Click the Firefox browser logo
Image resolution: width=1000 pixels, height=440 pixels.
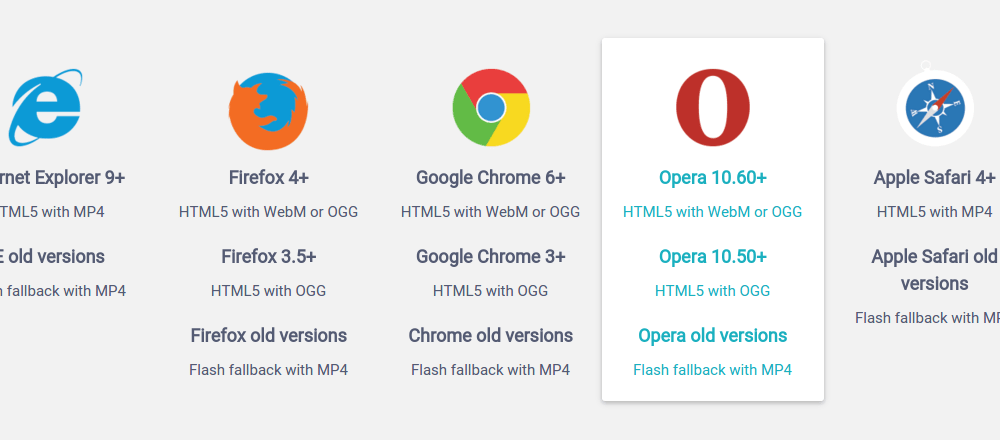coord(268,110)
